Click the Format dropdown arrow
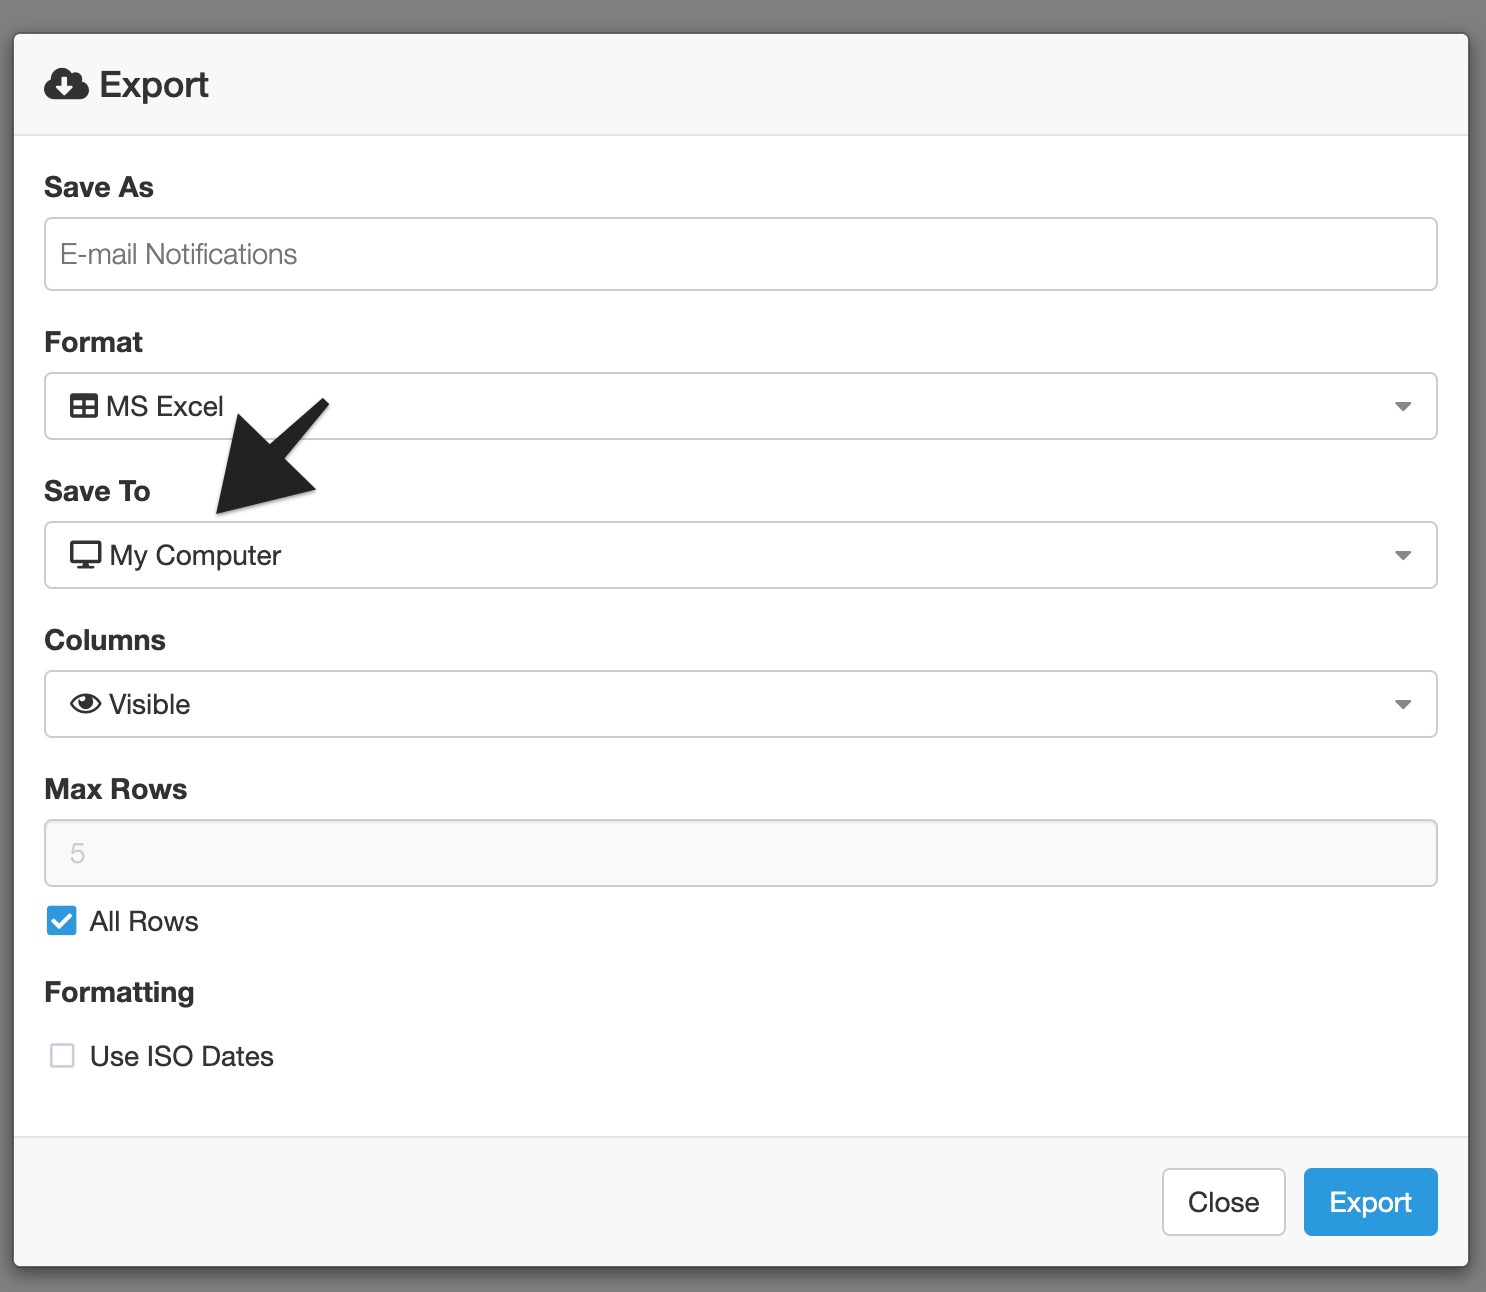Image resolution: width=1486 pixels, height=1292 pixels. [1403, 407]
